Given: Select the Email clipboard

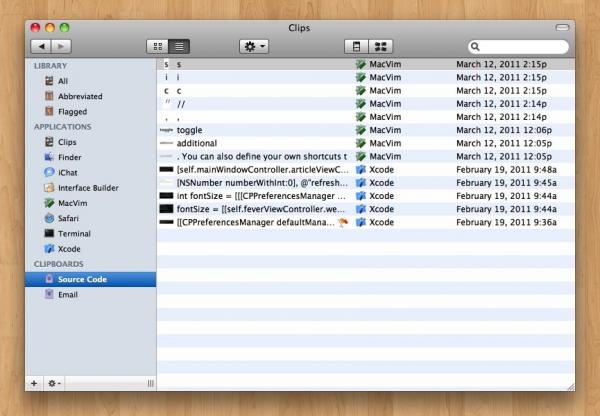Looking at the screenshot, I should click(91, 295).
